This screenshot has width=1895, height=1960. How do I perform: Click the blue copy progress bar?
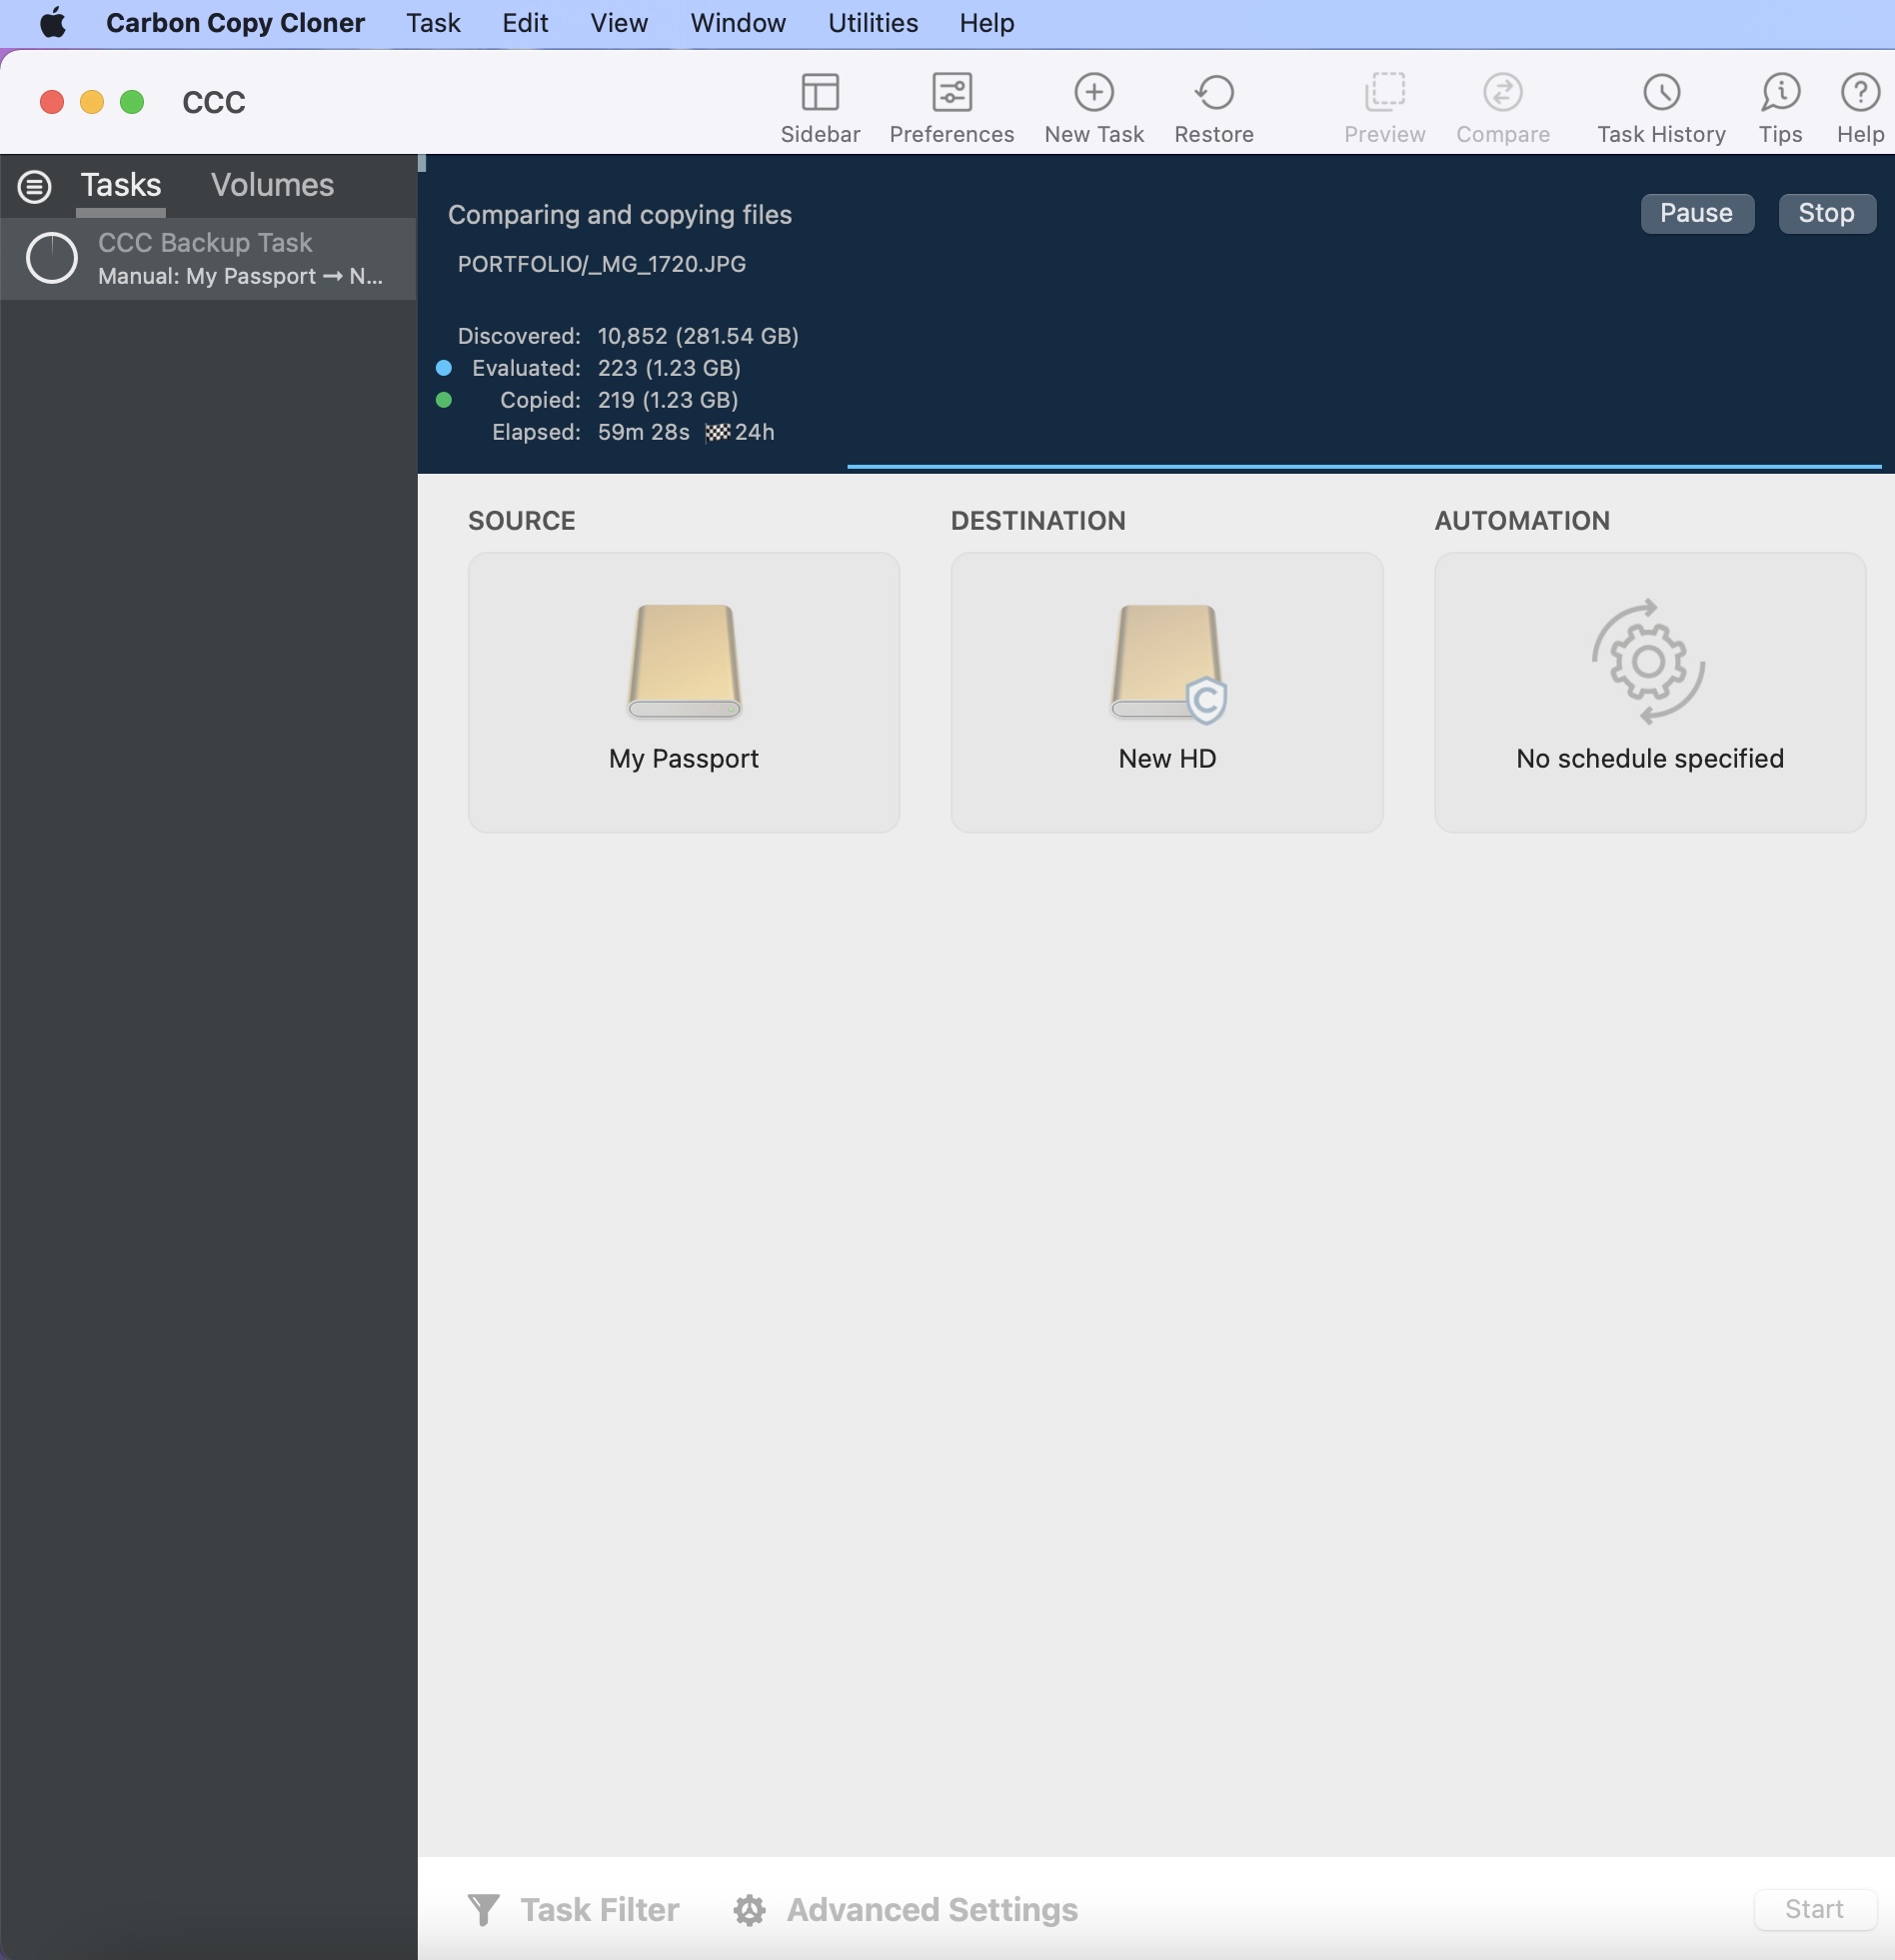[1363, 466]
